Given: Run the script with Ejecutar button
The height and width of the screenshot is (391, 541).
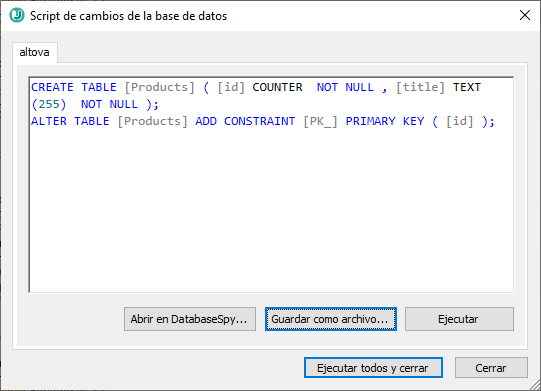Looking at the screenshot, I should pyautogui.click(x=459, y=319).
